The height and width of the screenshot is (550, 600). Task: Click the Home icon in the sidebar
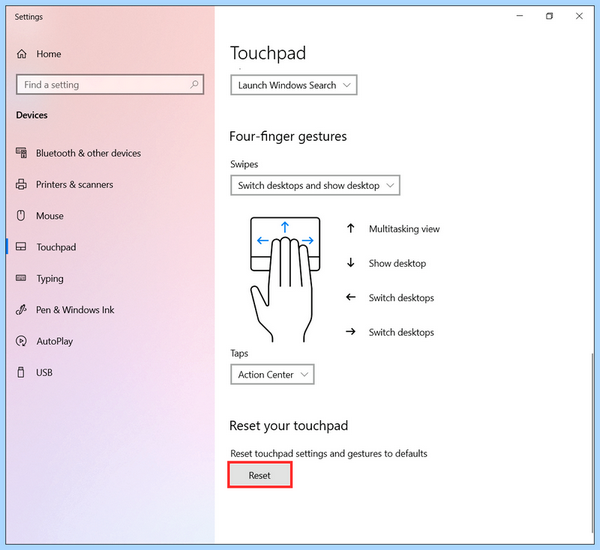pyautogui.click(x=22, y=54)
